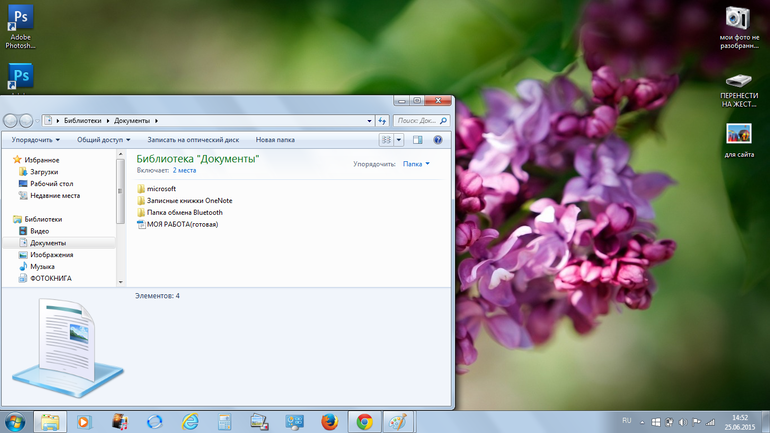770x433 pixels.
Task: Open the Упорядочить menu
Action: [35, 140]
